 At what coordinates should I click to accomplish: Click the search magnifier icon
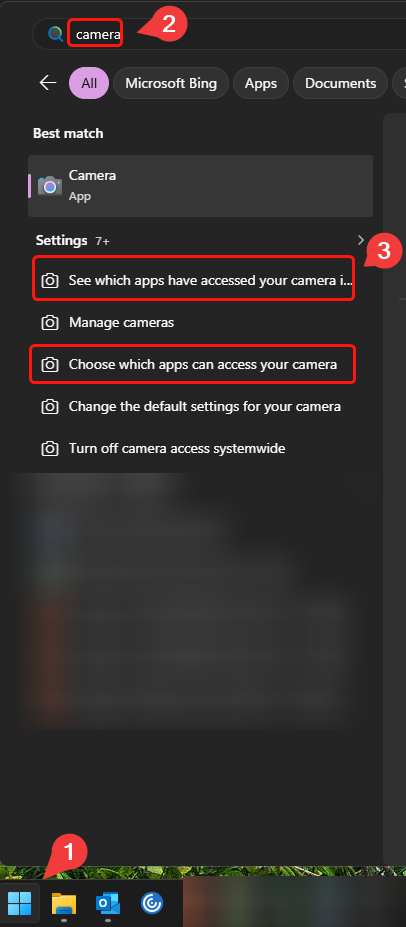point(56,34)
